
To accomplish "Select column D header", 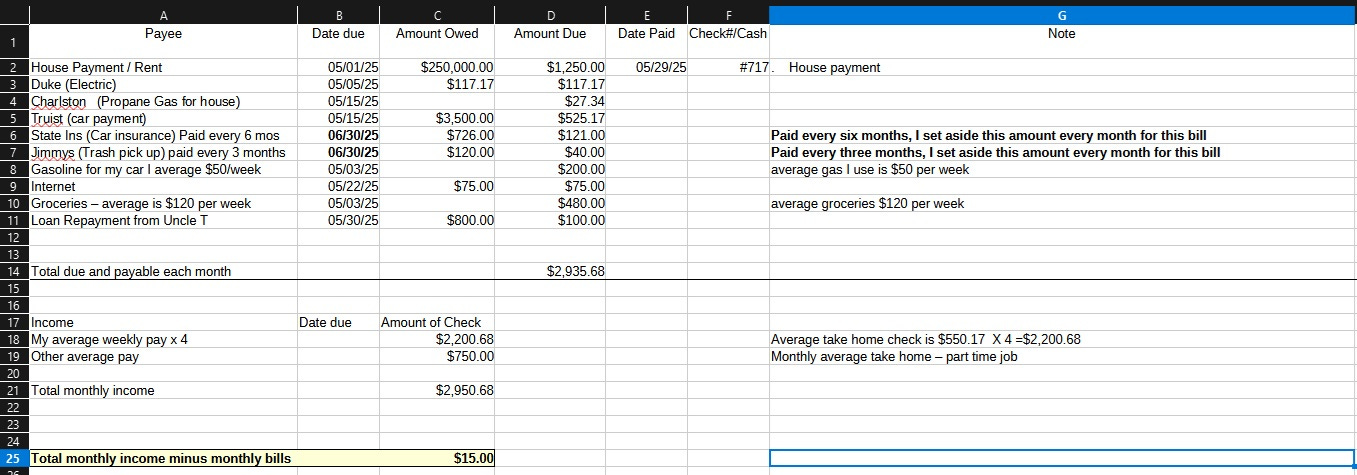I will point(551,15).
